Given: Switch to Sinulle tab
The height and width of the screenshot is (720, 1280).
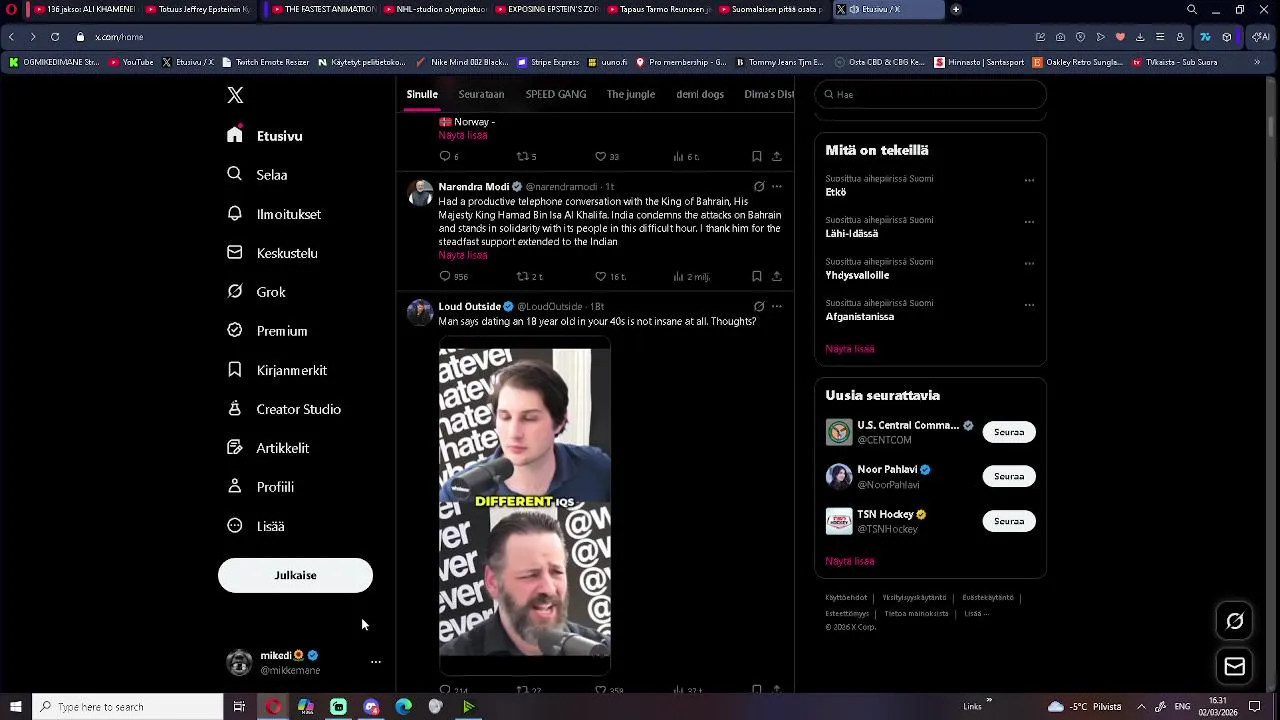Looking at the screenshot, I should click(422, 94).
